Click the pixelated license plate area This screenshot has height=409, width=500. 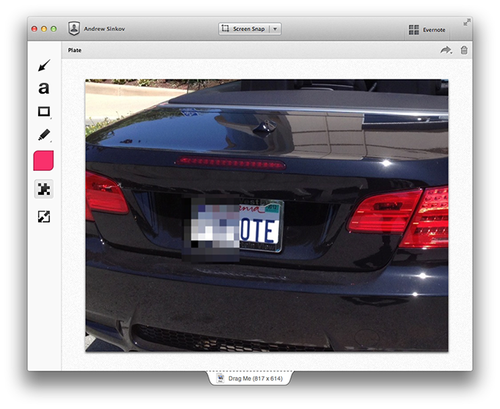pyautogui.click(x=211, y=229)
